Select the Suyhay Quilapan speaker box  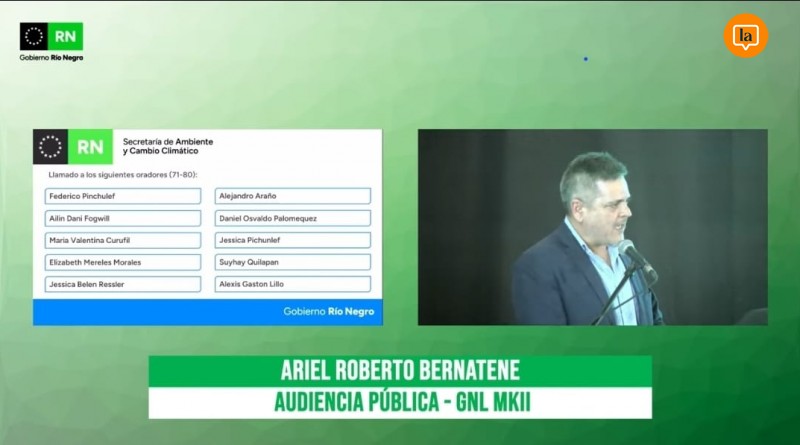293,262
